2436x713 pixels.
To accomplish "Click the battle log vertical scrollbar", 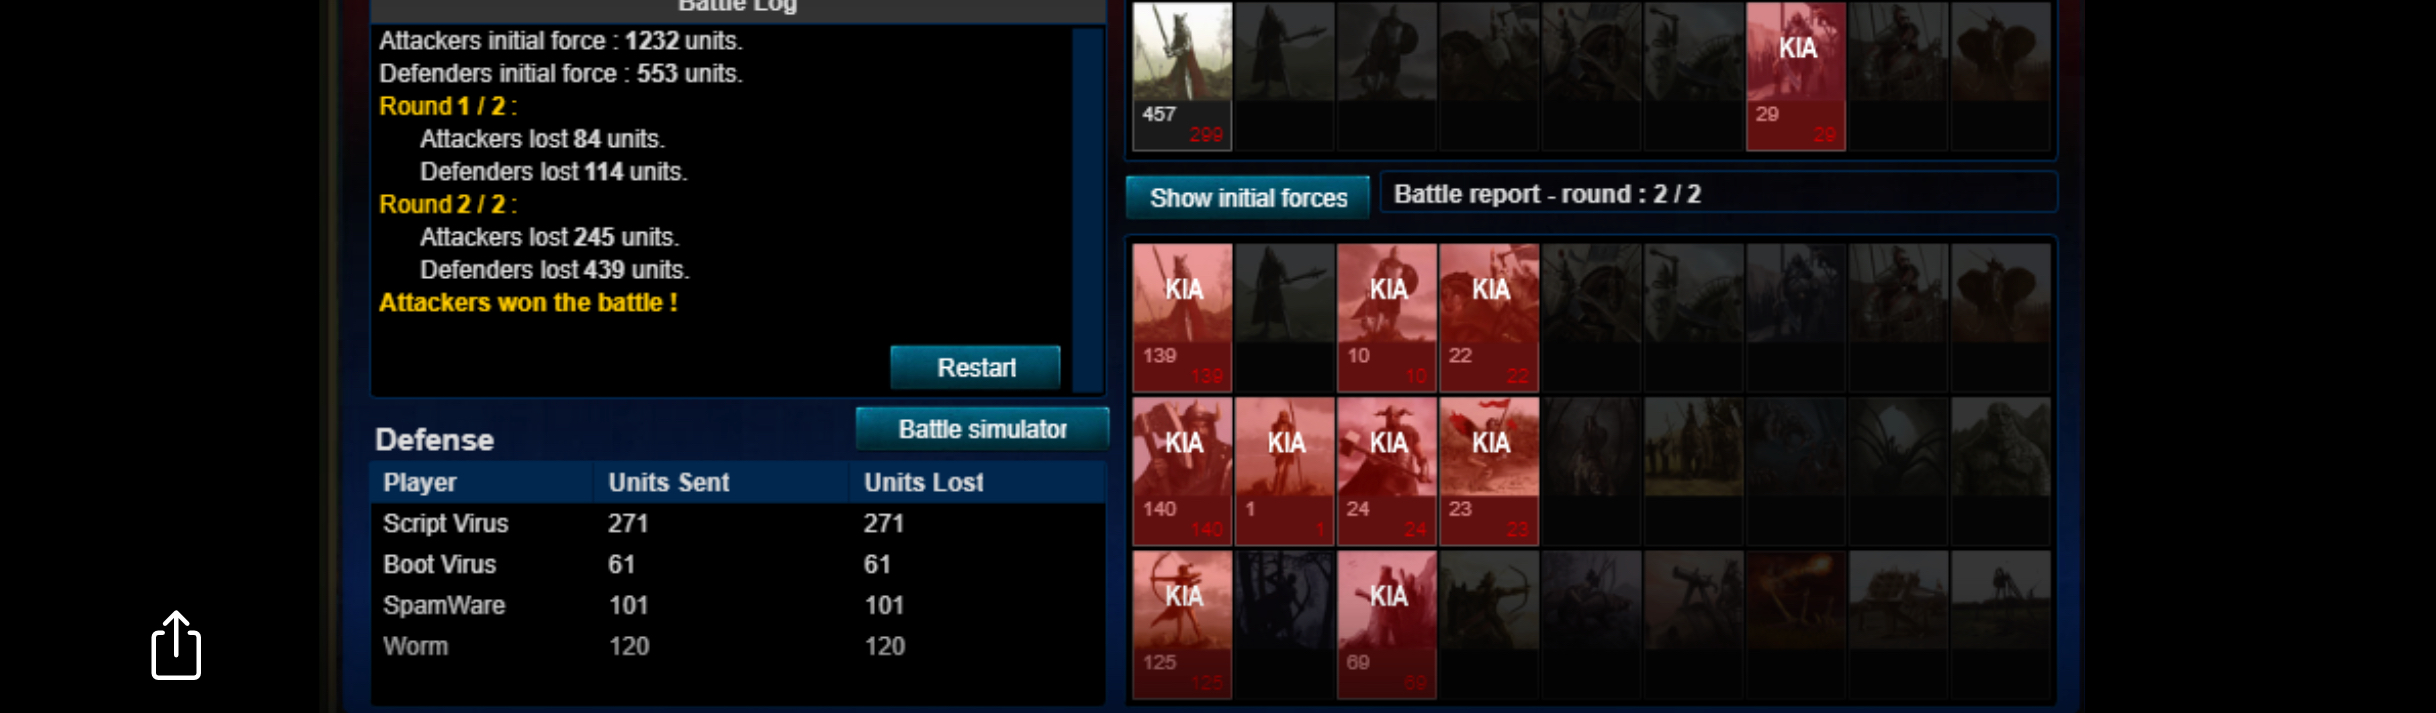I will point(1088,210).
